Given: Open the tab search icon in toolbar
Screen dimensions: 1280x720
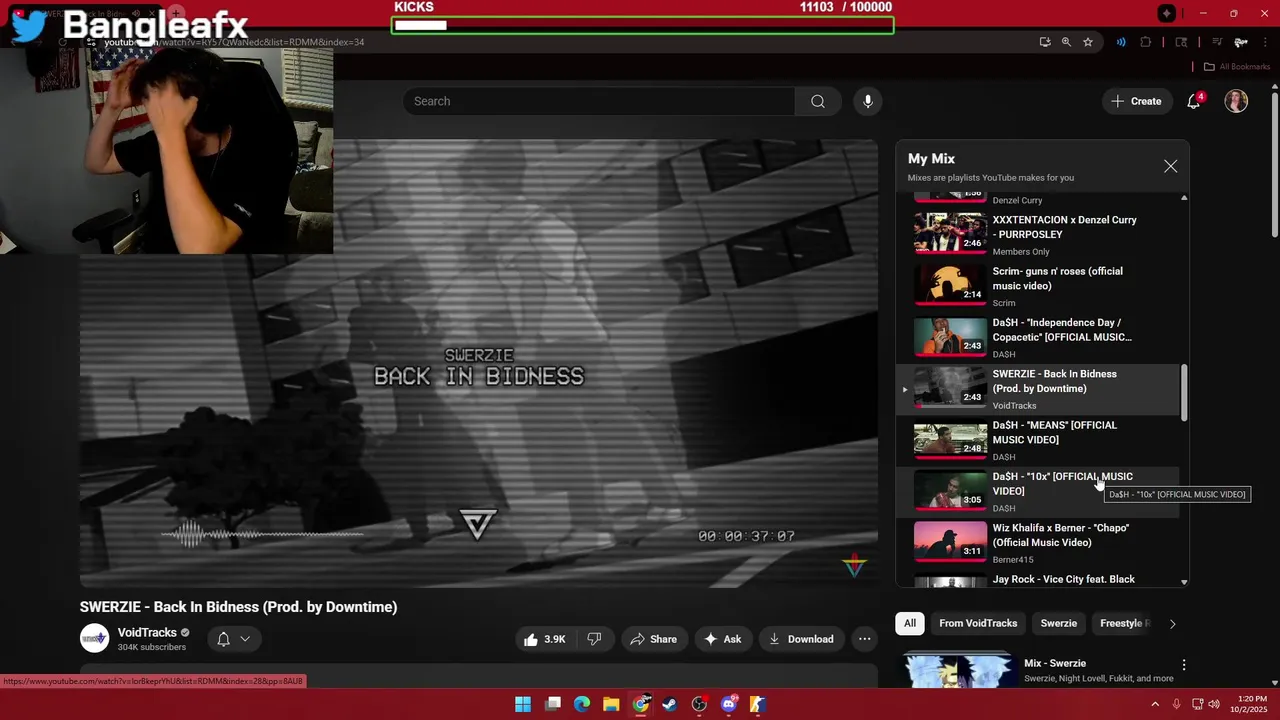Looking at the screenshot, I should (x=1181, y=42).
